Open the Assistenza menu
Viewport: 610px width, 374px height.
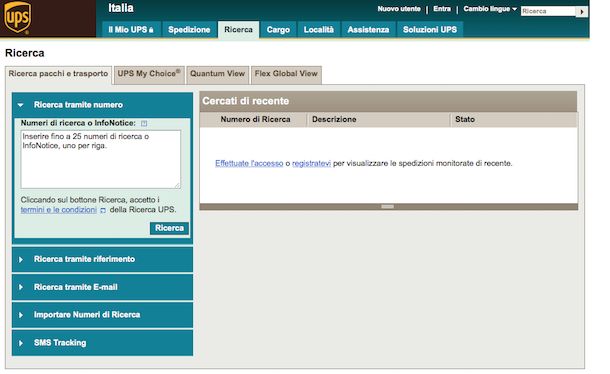(368, 30)
